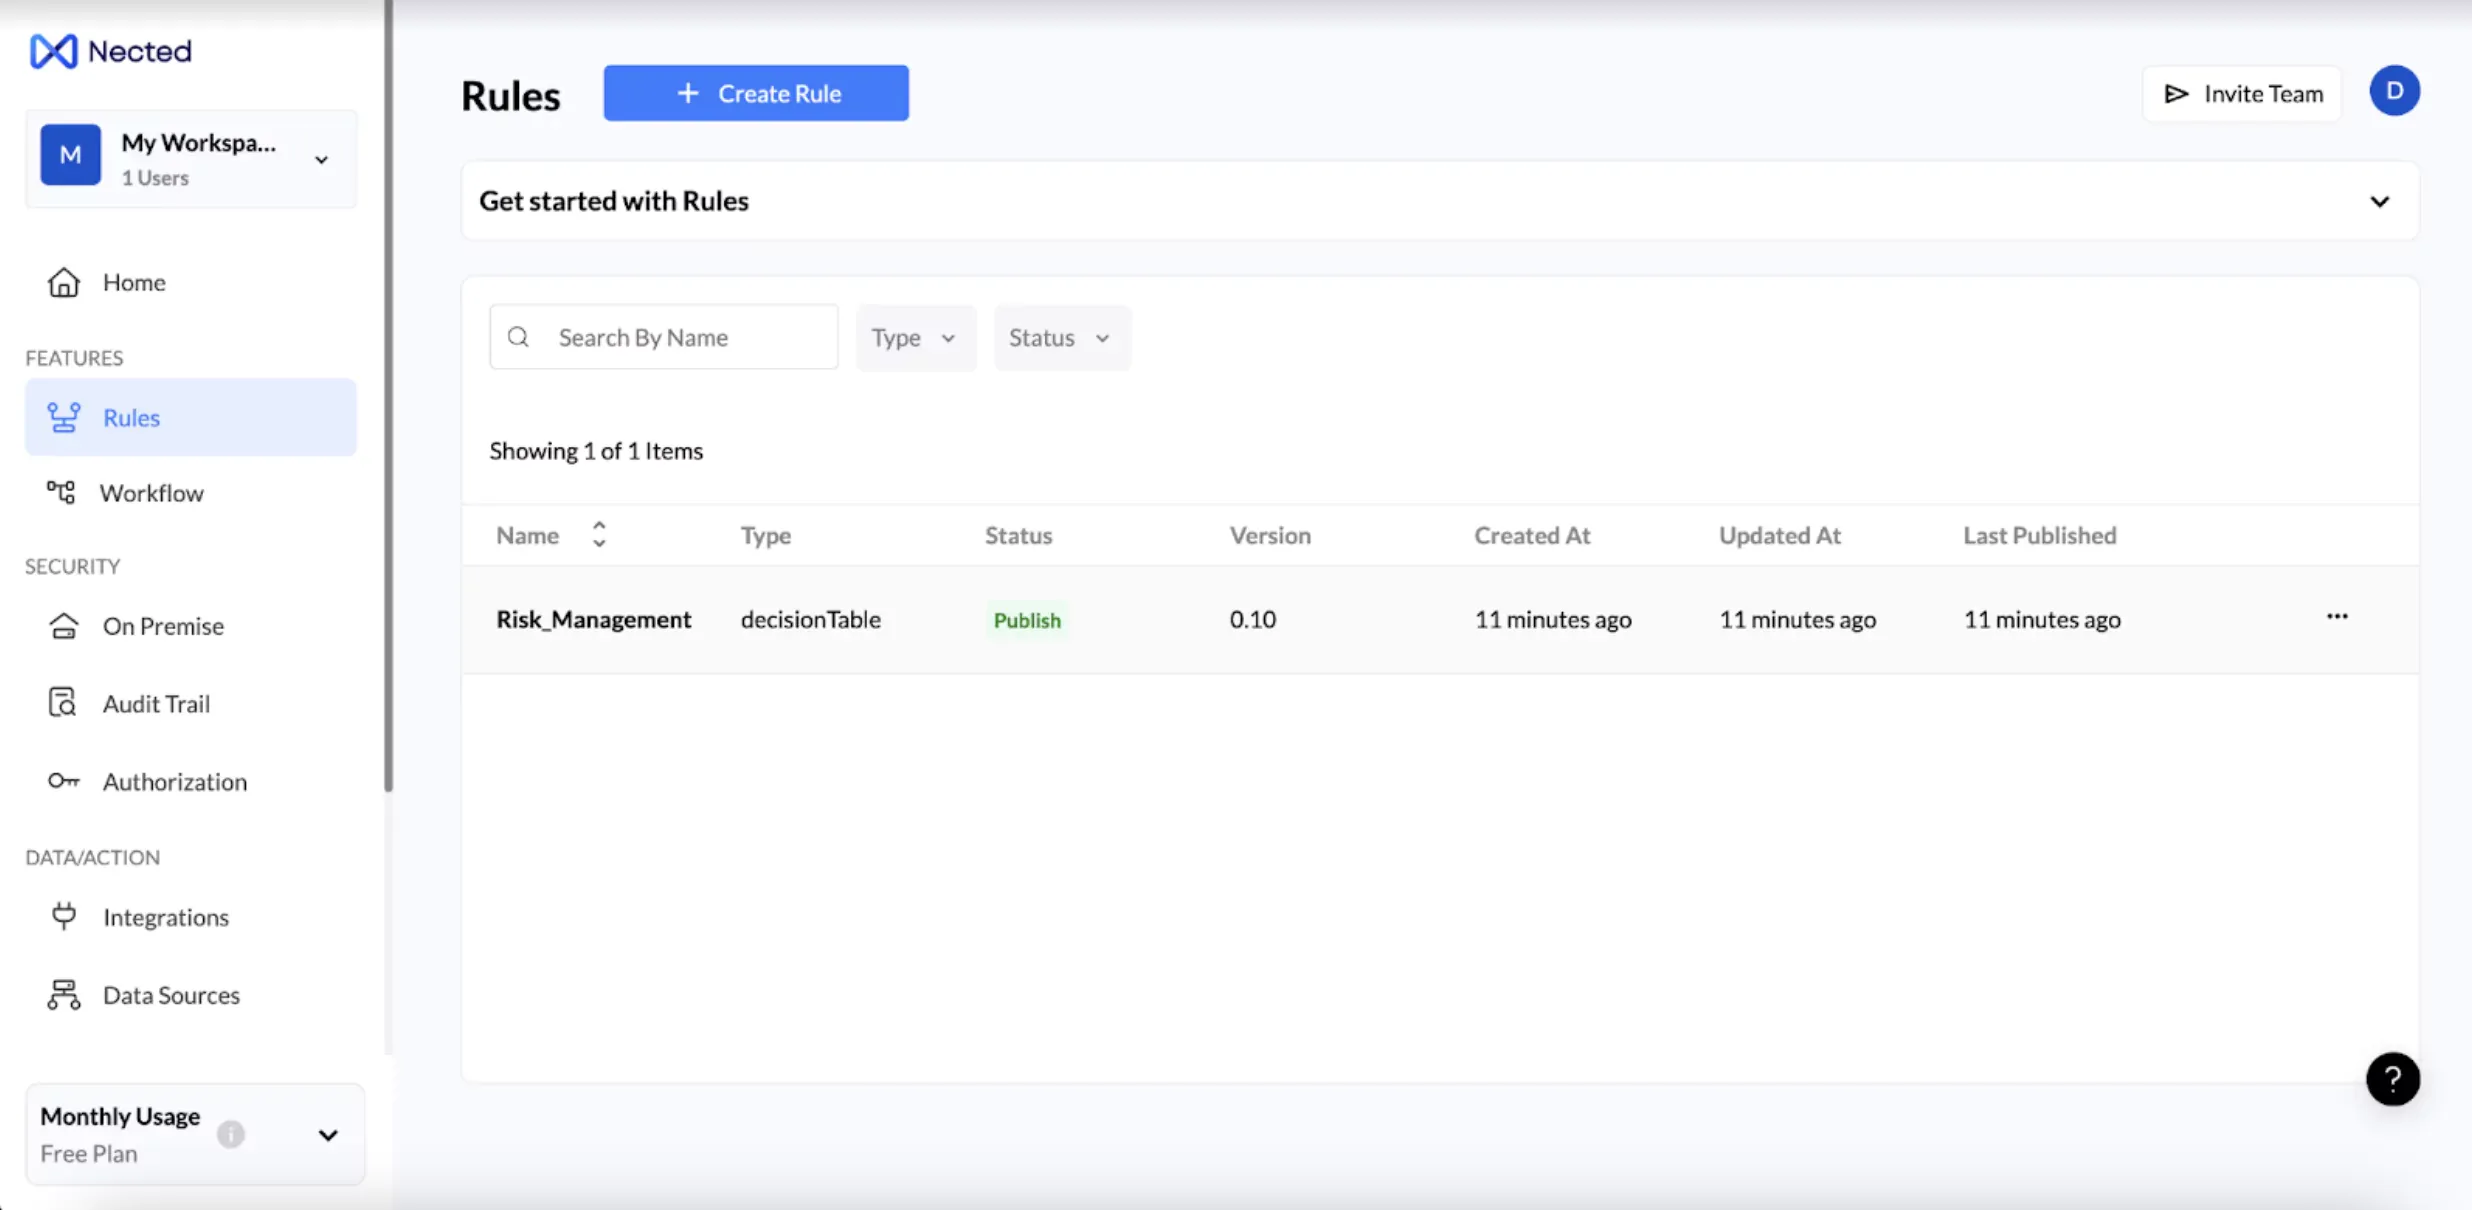The height and width of the screenshot is (1210, 2472).
Task: Open the D user avatar menu
Action: pyautogui.click(x=2394, y=92)
